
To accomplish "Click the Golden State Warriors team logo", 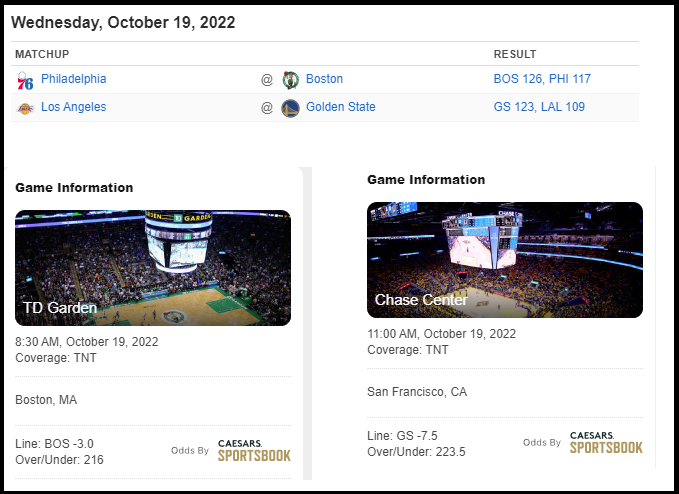I will pos(290,108).
